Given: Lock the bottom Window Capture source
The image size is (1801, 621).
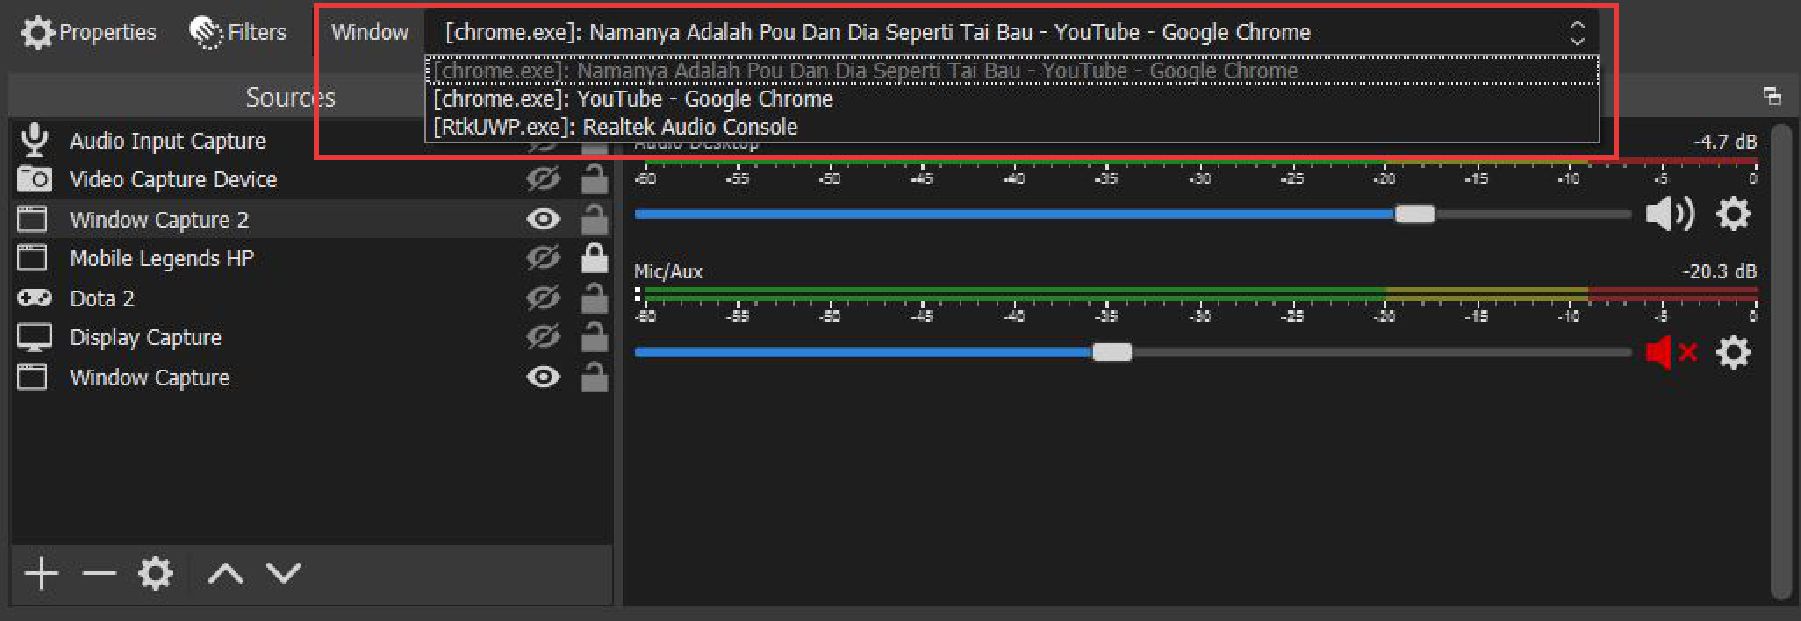Looking at the screenshot, I should [595, 376].
